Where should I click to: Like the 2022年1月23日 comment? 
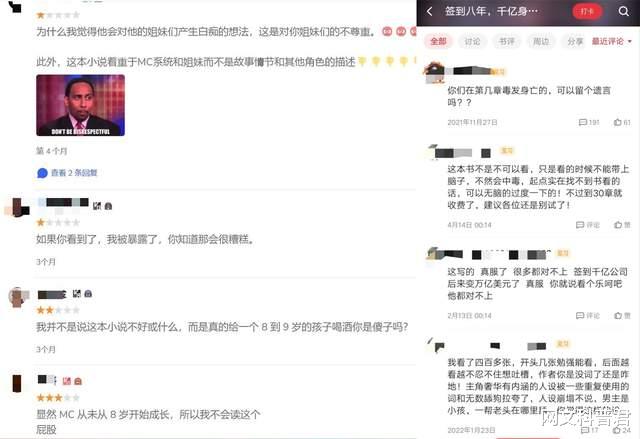tap(622, 430)
